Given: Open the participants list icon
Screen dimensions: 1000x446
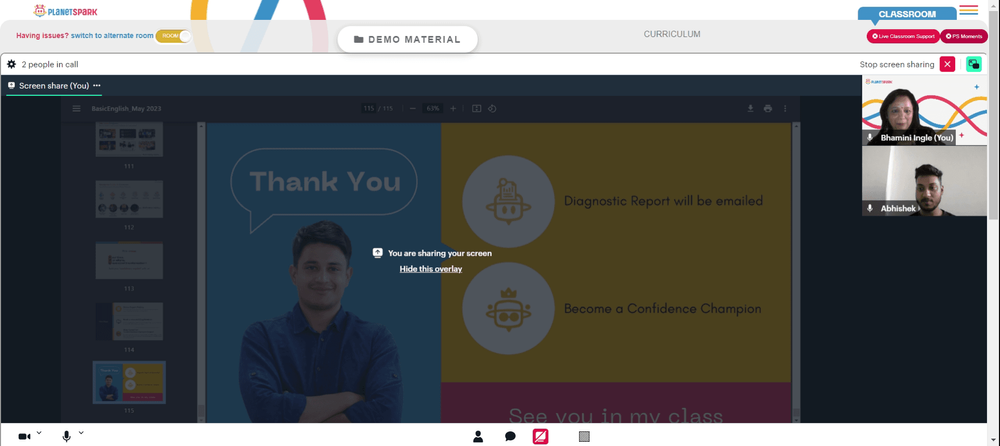Looking at the screenshot, I should 478,437.
